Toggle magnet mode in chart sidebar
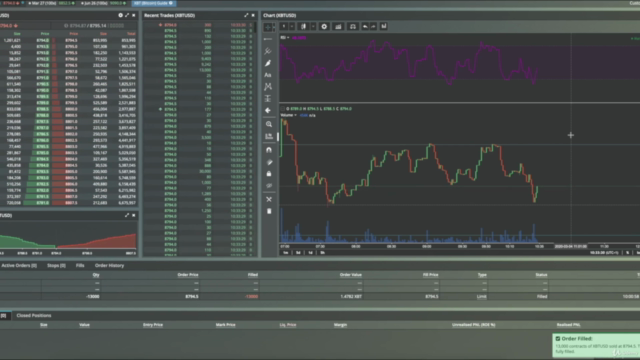The image size is (640, 360). pos(269,150)
